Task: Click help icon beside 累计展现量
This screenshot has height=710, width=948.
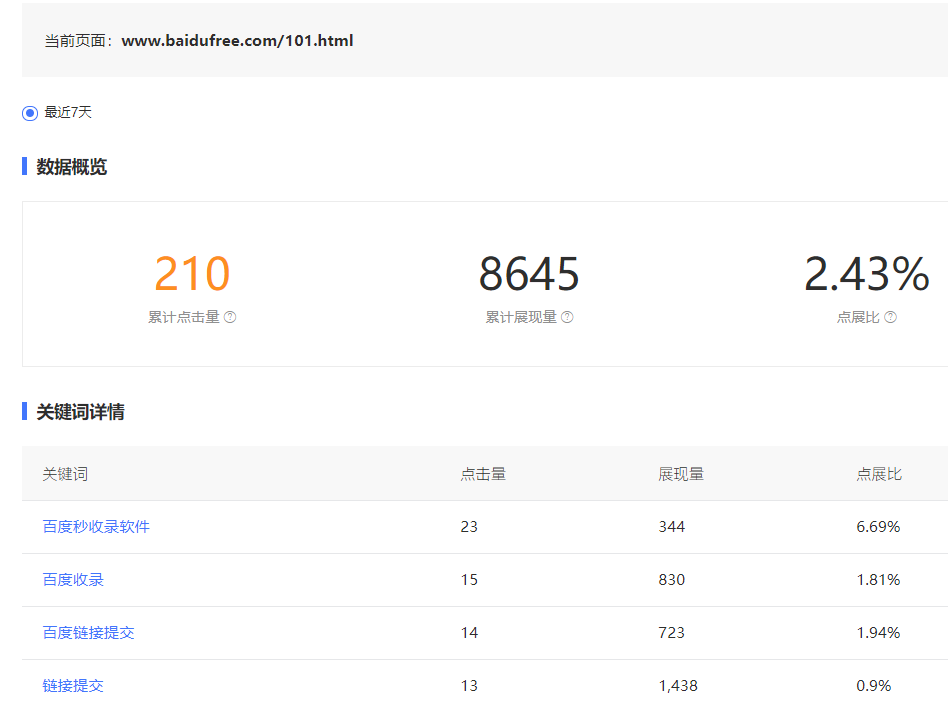Action: 567,317
